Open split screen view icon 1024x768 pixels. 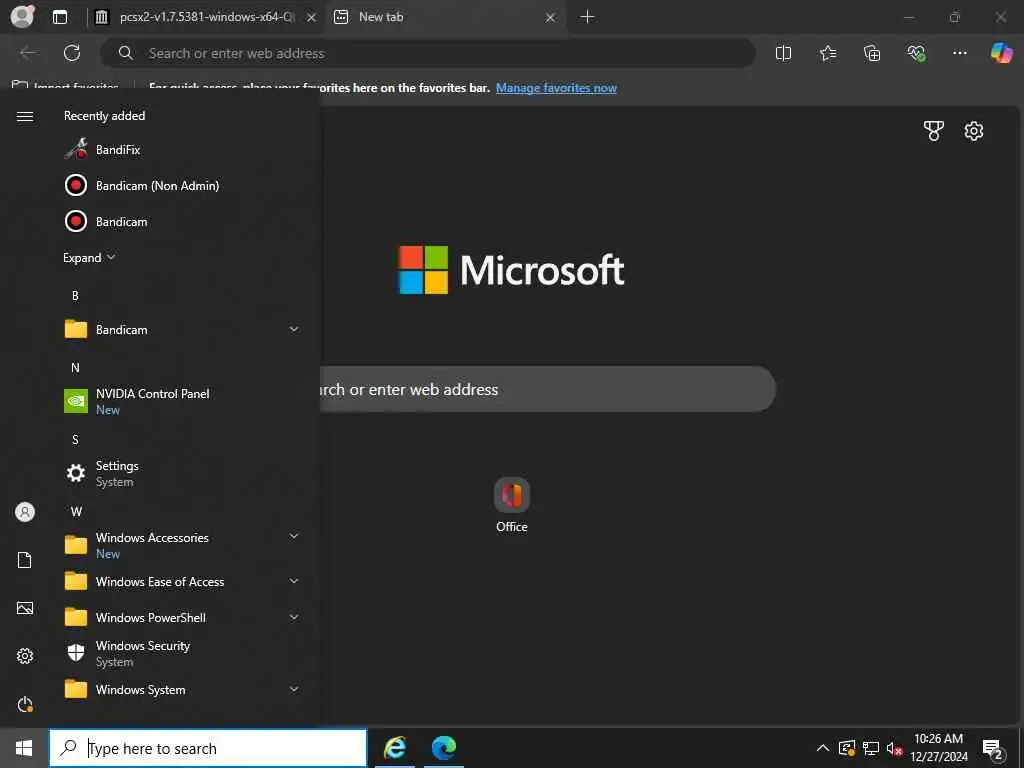[x=783, y=53]
